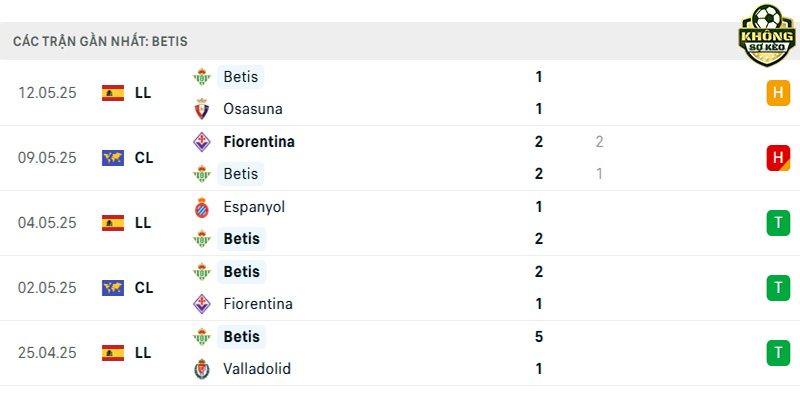The image size is (800, 400).
Task: Click Fiorentina crest in 09.05.25 match
Action: tap(202, 142)
